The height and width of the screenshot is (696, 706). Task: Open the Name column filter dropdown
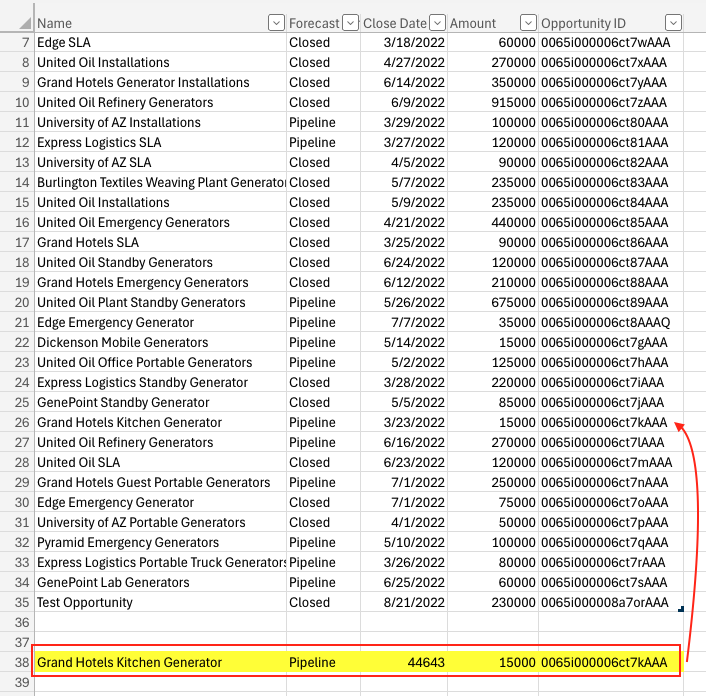coord(276,22)
